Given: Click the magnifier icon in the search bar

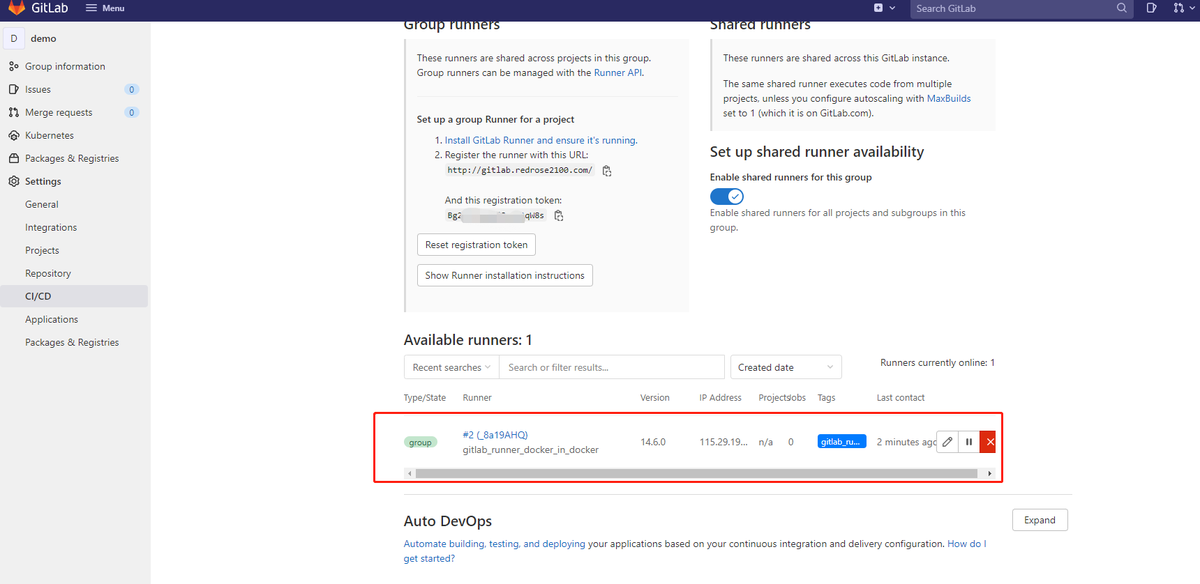Looking at the screenshot, I should coord(1122,8).
